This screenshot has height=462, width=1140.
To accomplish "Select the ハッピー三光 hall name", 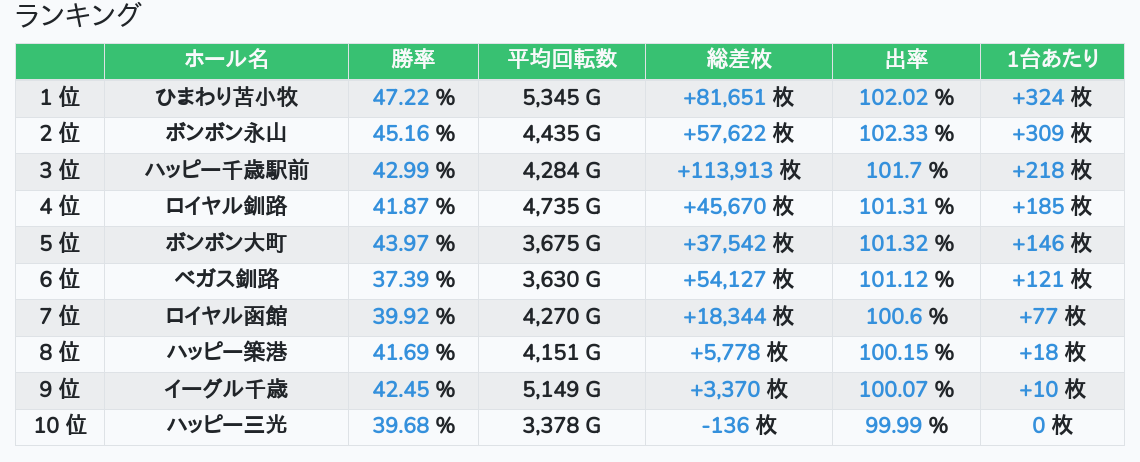I will coord(227,426).
